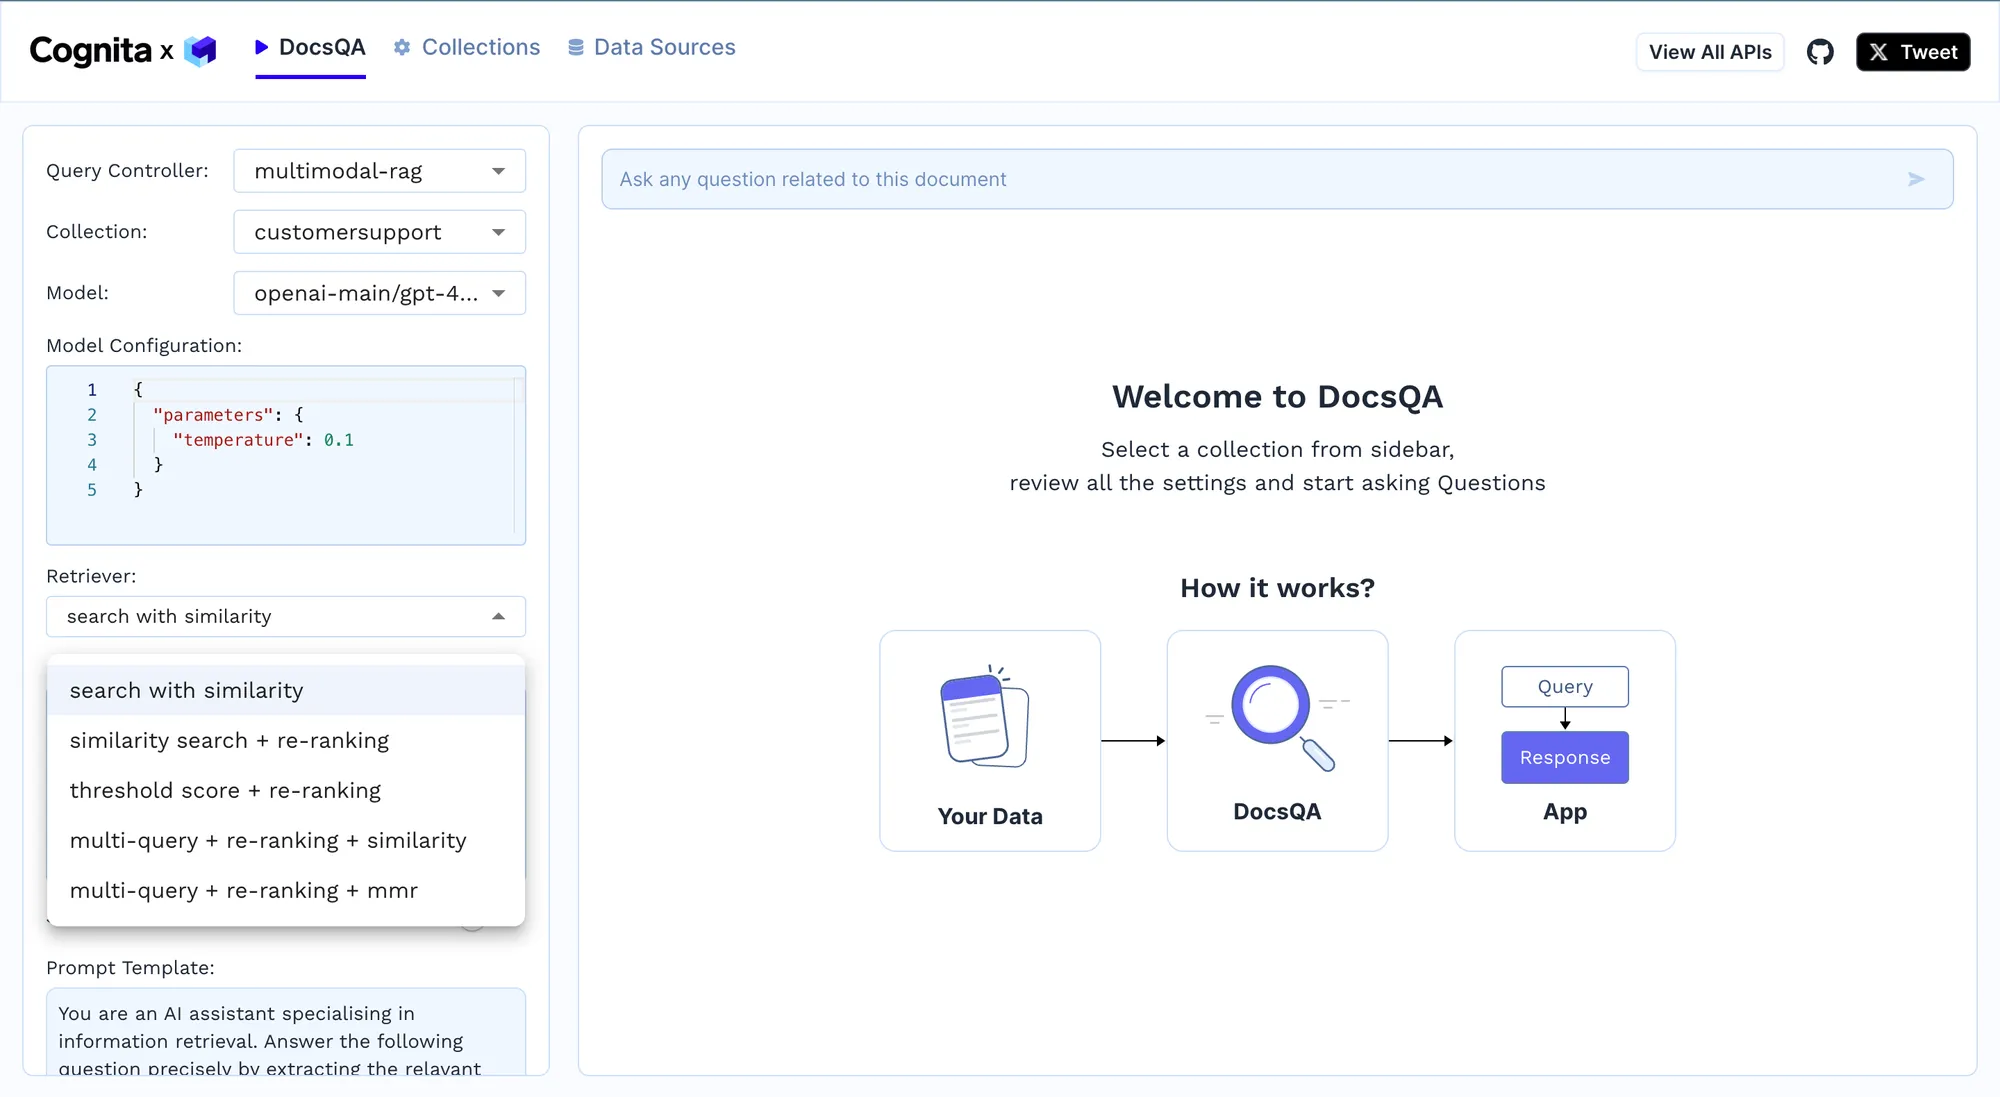Click the blue Response box in diagram
This screenshot has width=2000, height=1097.
click(1564, 757)
